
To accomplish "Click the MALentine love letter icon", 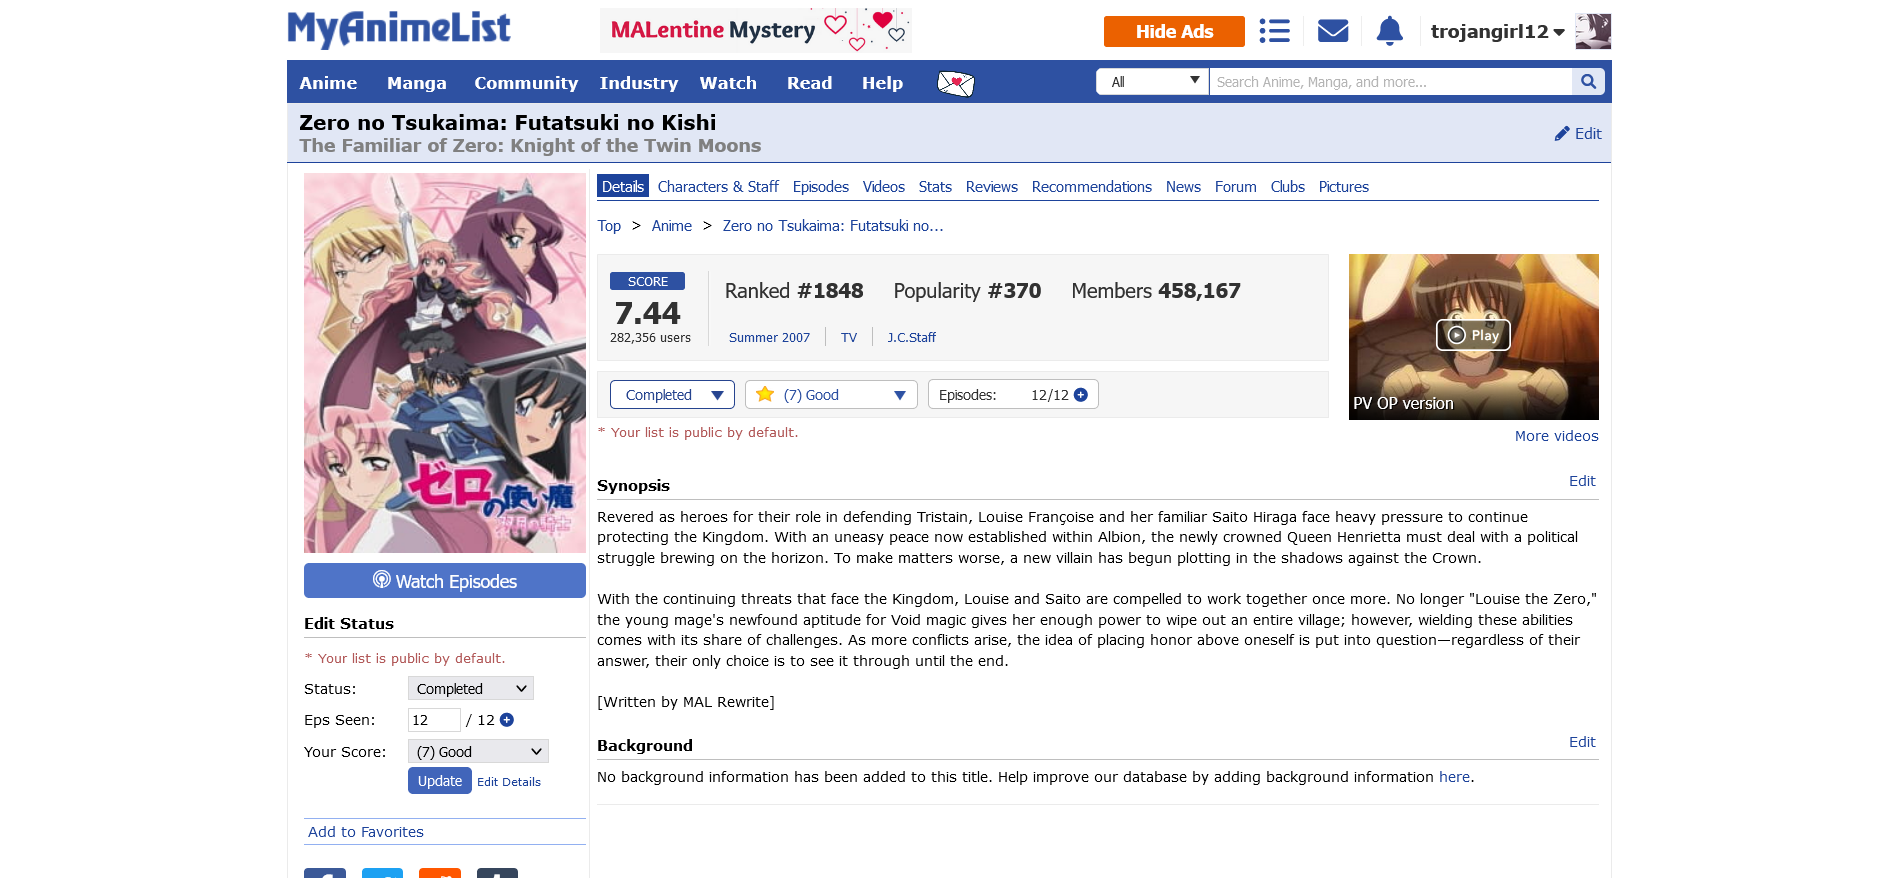I will 955,83.
